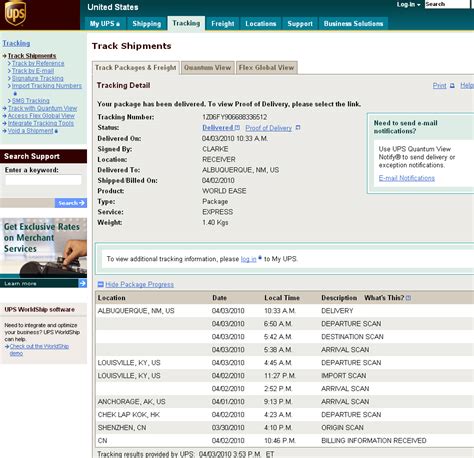Open Integrate Tracking Tools link

tap(41, 123)
